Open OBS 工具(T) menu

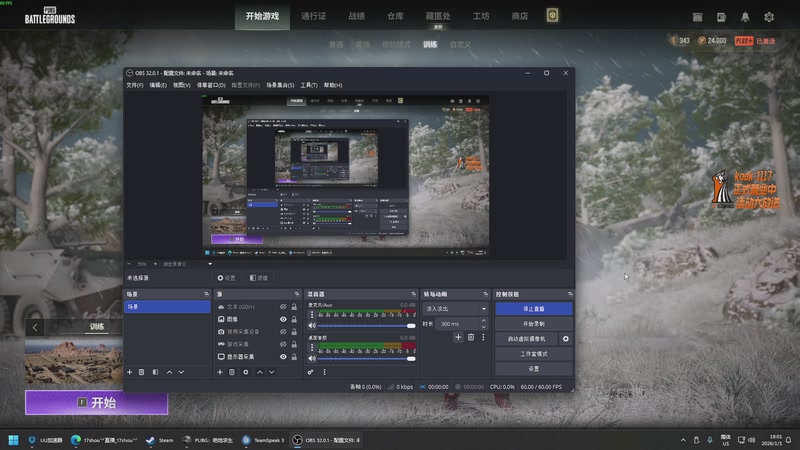pos(309,85)
